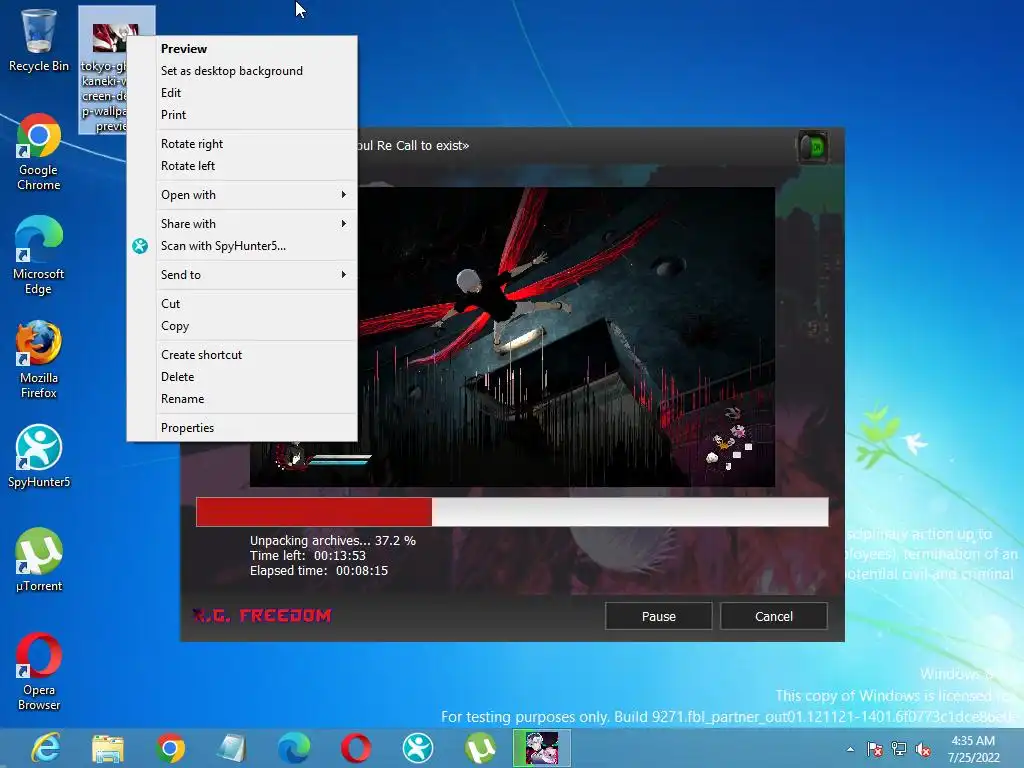Viewport: 1024px width, 768px height.
Task: Open the µTorrent desktop shortcut
Action: pos(39,560)
